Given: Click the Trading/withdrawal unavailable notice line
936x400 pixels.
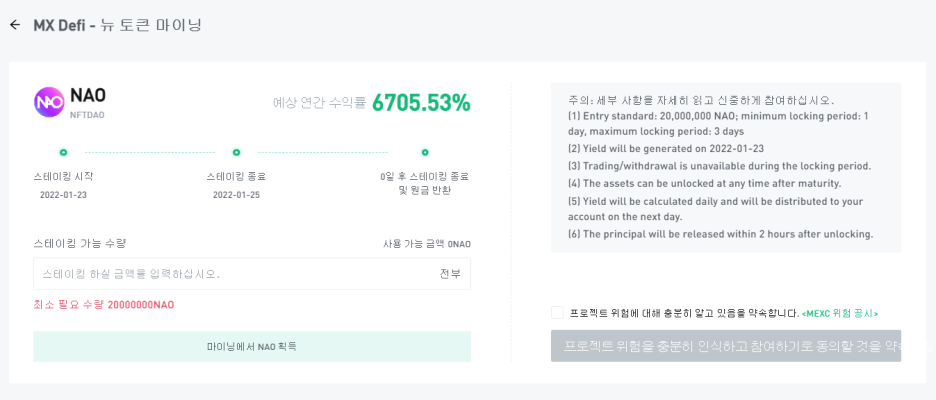Looking at the screenshot, I should (719, 166).
